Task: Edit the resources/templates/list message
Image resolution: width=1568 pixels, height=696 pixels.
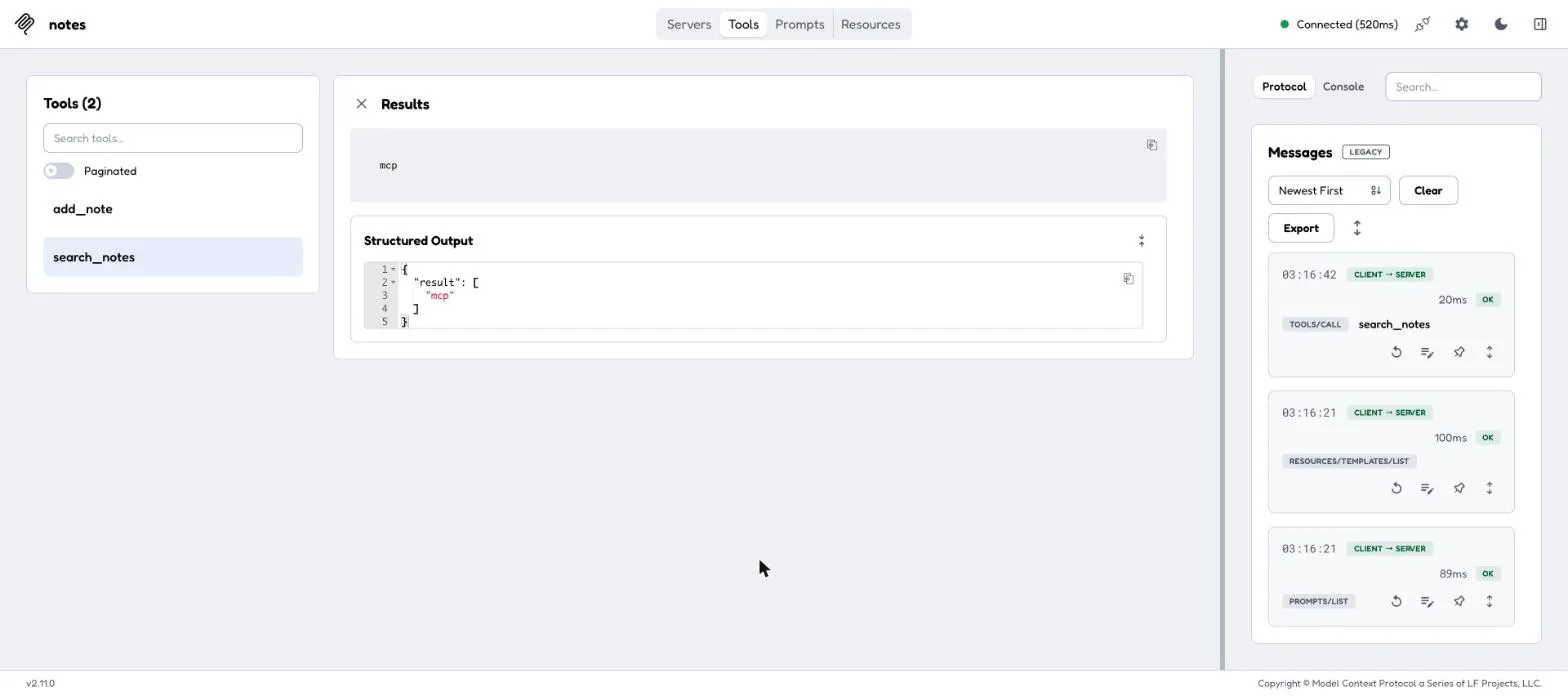Action: 1427,488
